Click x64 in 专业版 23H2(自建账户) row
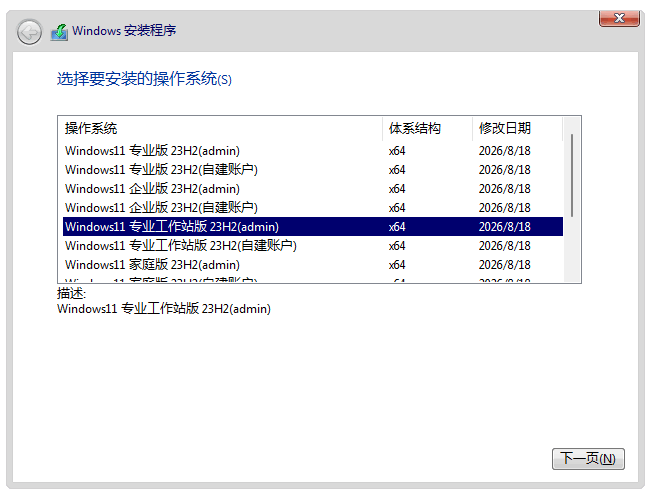The image size is (657, 504). (397, 170)
